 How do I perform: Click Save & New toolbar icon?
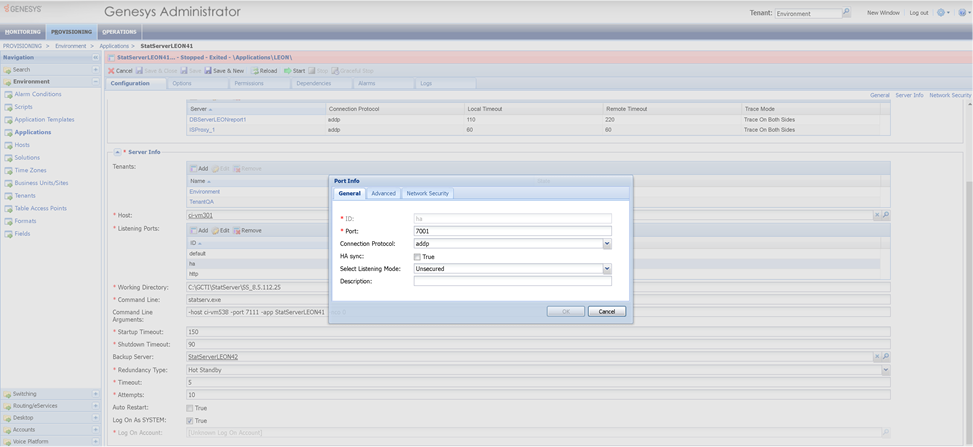pos(208,71)
